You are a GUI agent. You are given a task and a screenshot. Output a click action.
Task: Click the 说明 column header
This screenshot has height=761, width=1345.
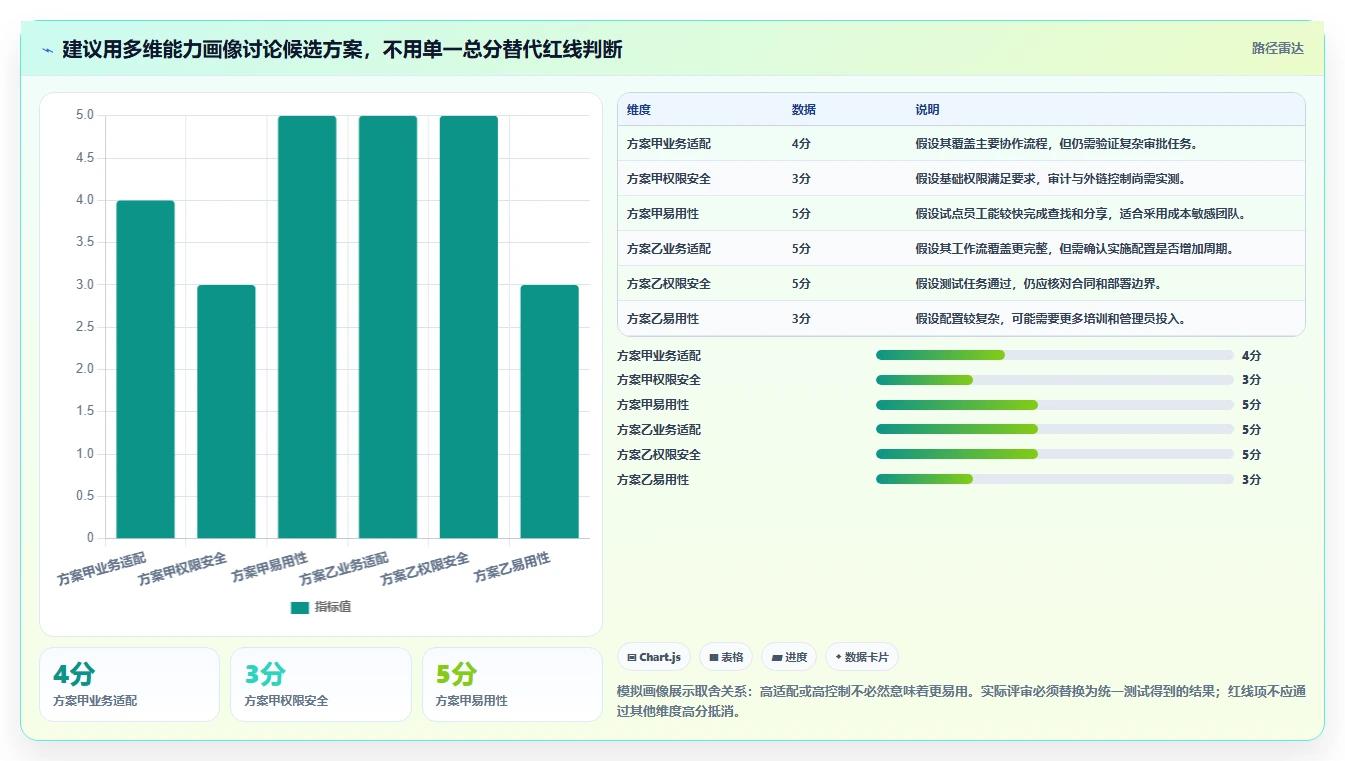927,110
